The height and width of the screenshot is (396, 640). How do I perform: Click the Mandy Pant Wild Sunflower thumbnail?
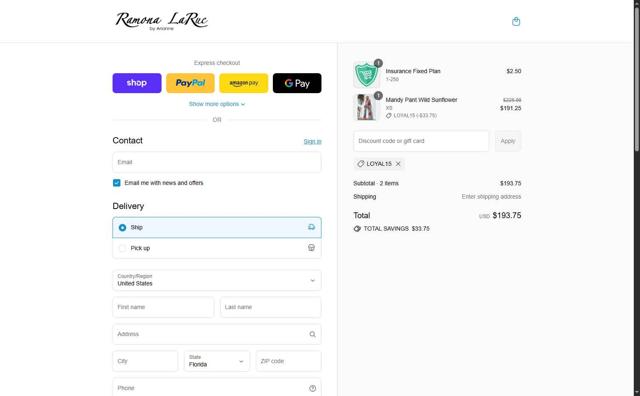pyautogui.click(x=366, y=107)
